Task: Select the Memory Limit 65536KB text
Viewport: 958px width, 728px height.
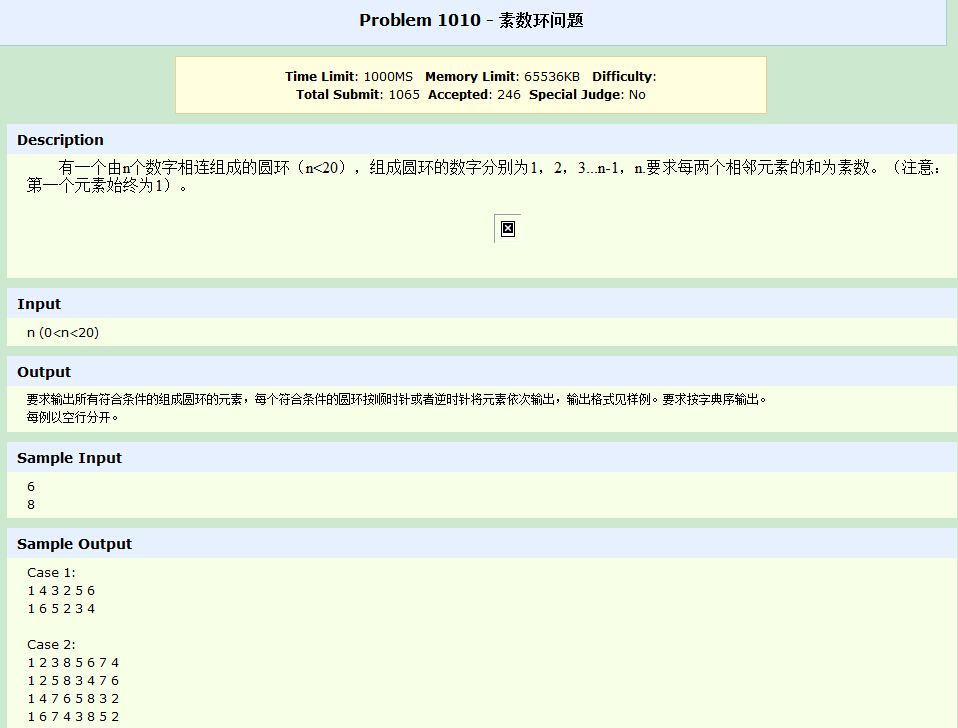Action: (502, 76)
